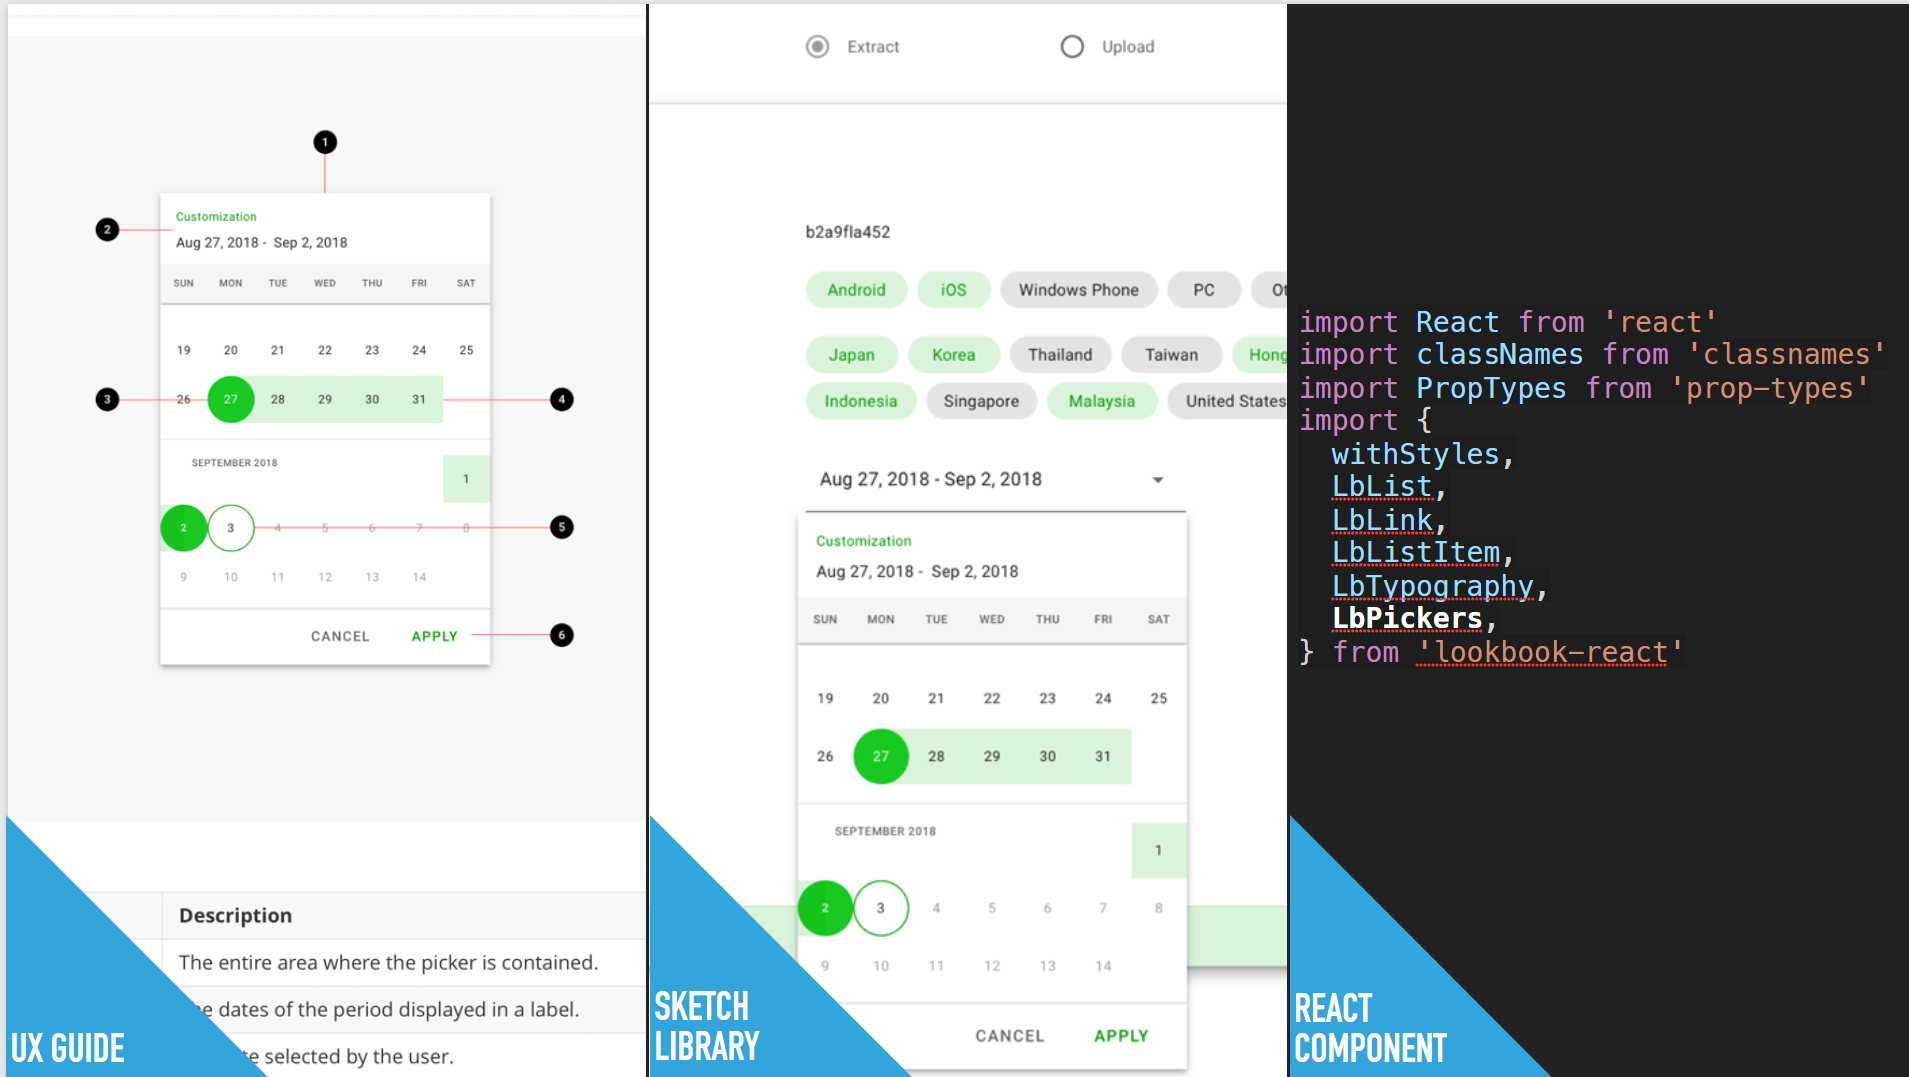Select day 31 in Sketch Library calendar
Screen dimensions: 1909x1077
click(x=1103, y=756)
